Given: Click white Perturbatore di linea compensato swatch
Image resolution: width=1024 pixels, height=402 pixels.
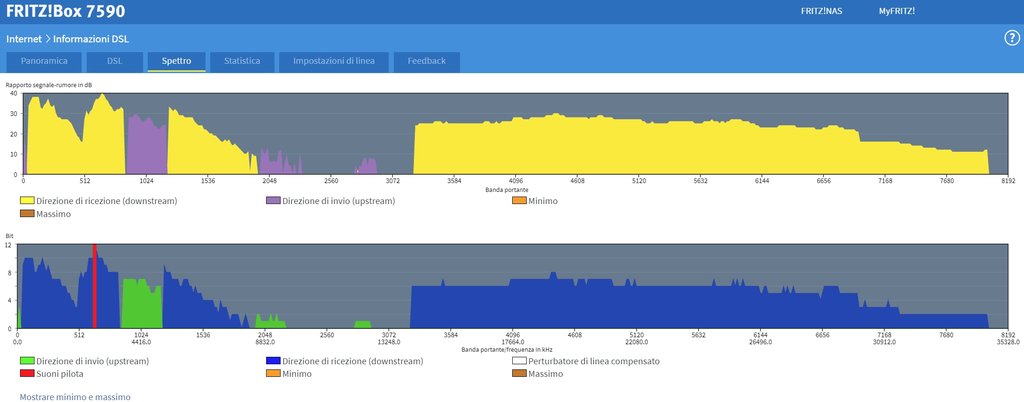Looking at the screenshot, I should [x=518, y=361].
